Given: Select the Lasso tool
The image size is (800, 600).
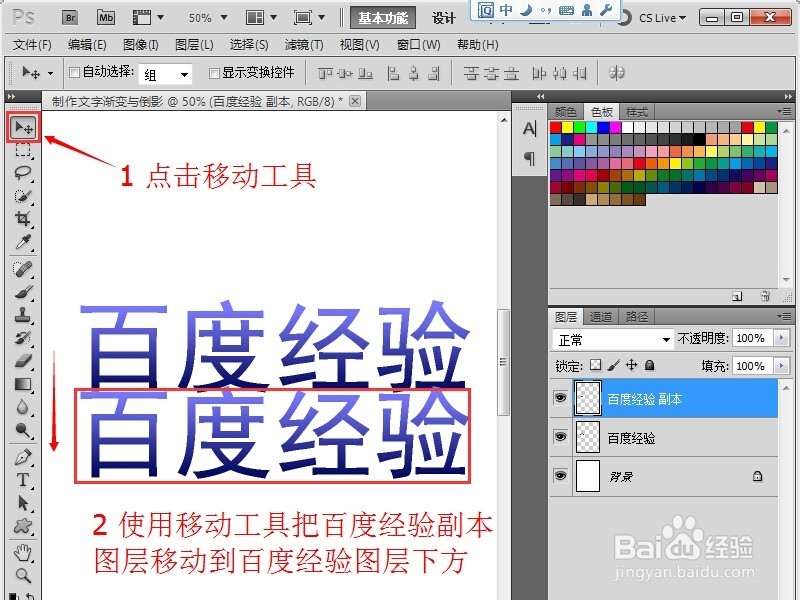Looking at the screenshot, I should coord(22,172).
